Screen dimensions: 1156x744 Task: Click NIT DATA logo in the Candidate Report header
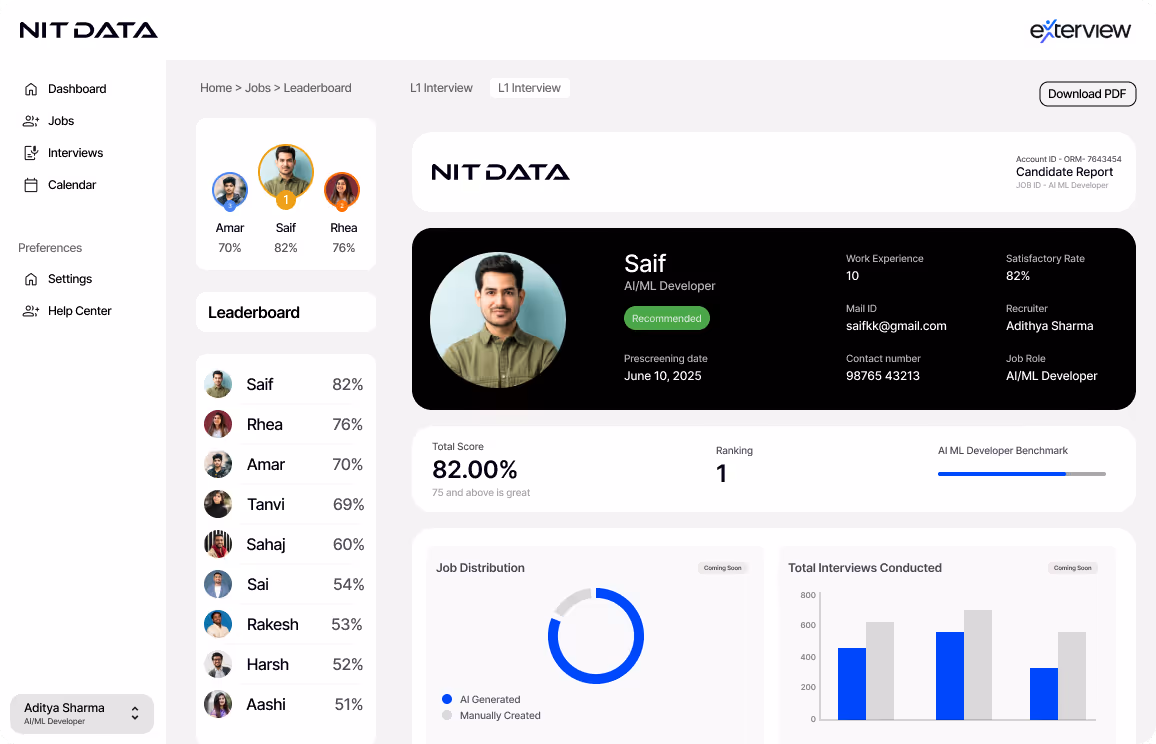[501, 173]
